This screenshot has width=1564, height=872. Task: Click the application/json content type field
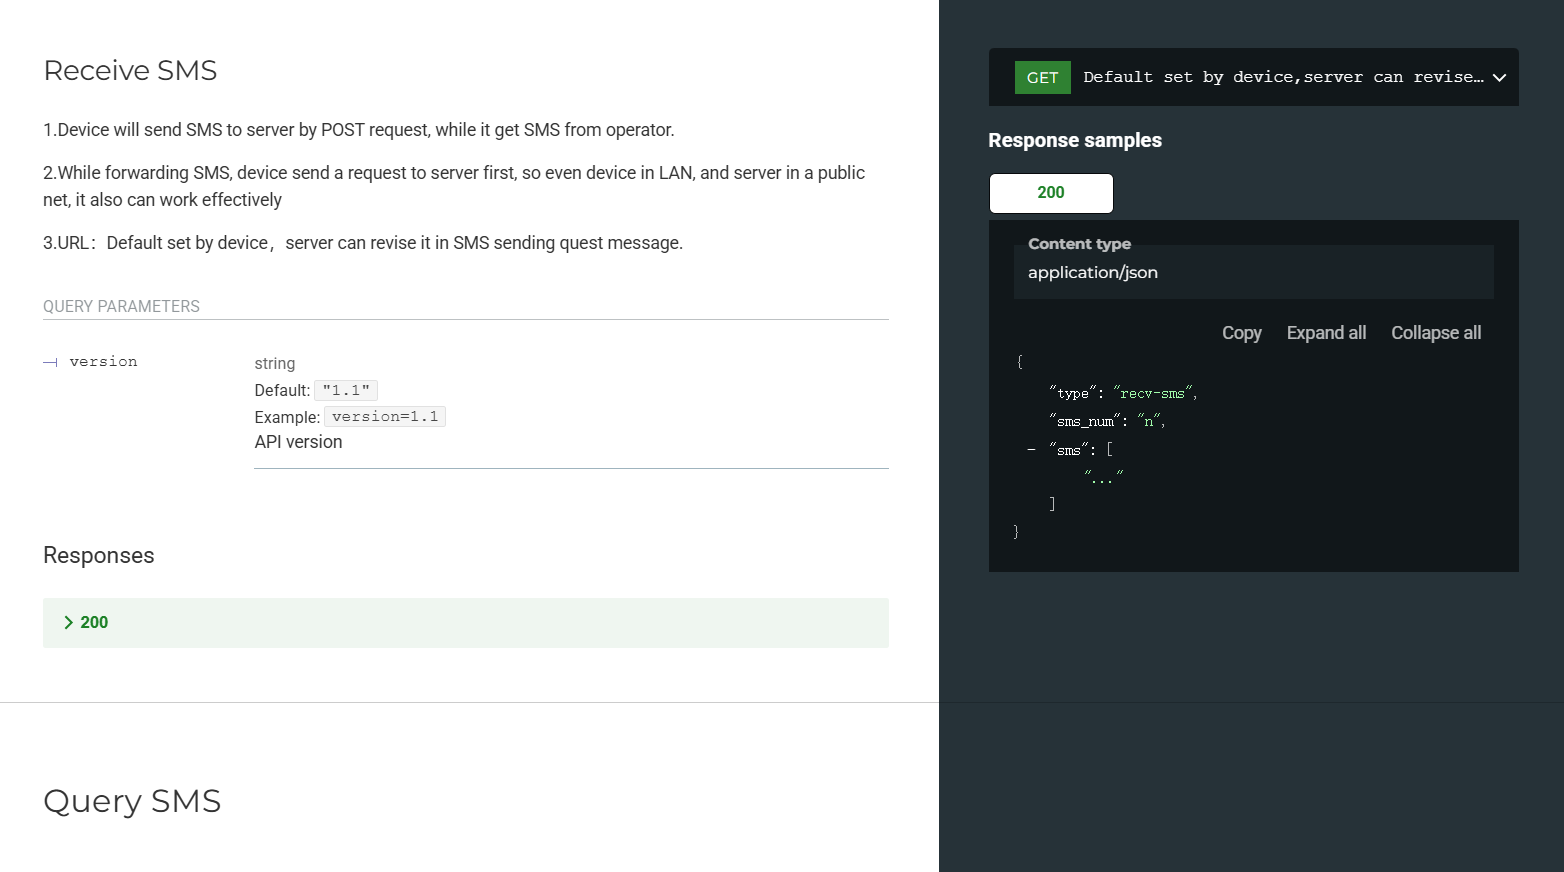tap(1092, 273)
